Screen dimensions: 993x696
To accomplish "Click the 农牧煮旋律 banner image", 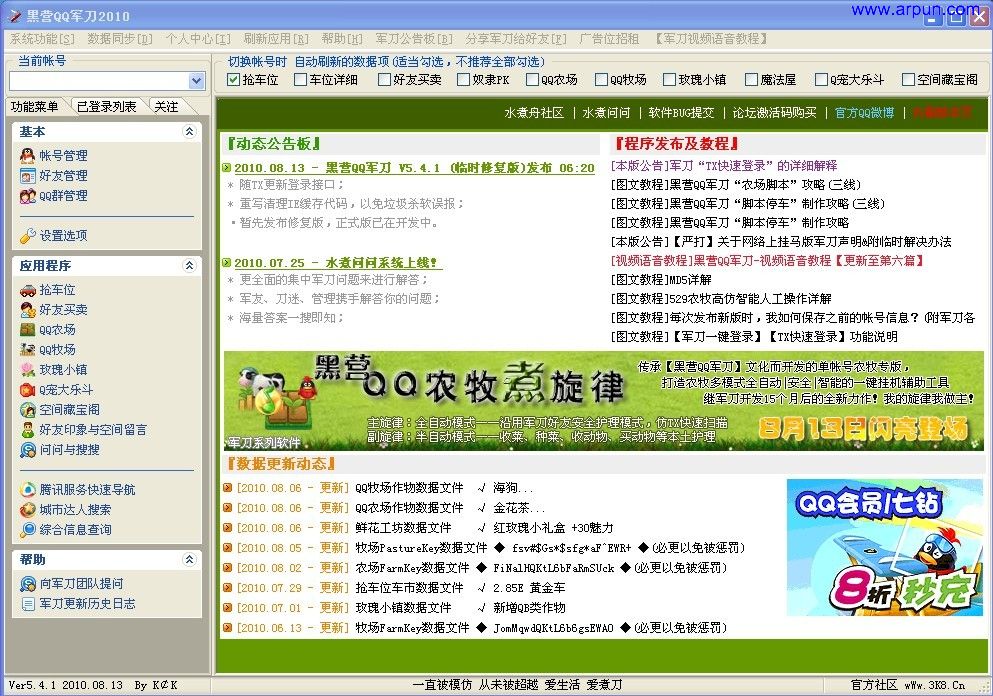I will [604, 401].
